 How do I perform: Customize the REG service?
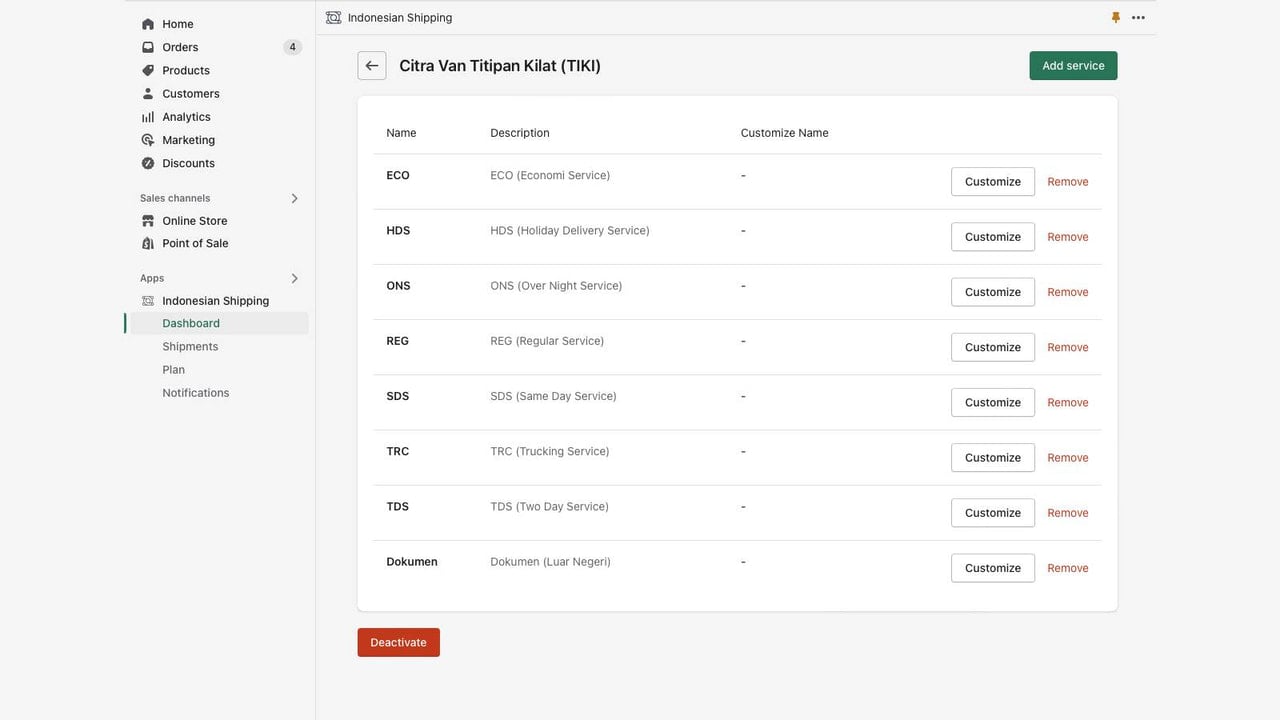tap(993, 347)
